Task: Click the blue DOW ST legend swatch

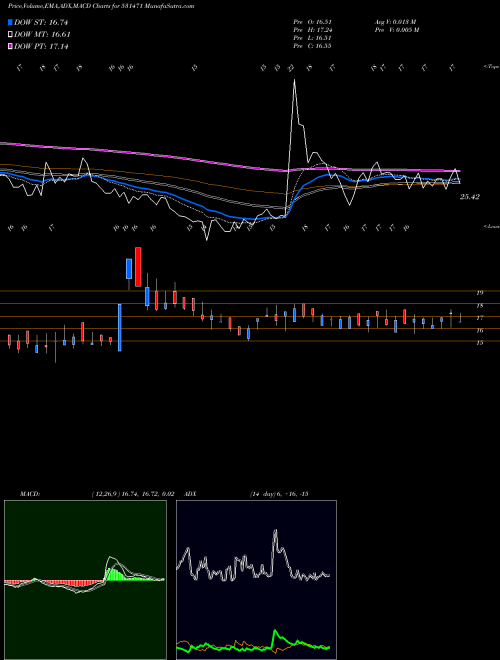Action: coord(10,22)
